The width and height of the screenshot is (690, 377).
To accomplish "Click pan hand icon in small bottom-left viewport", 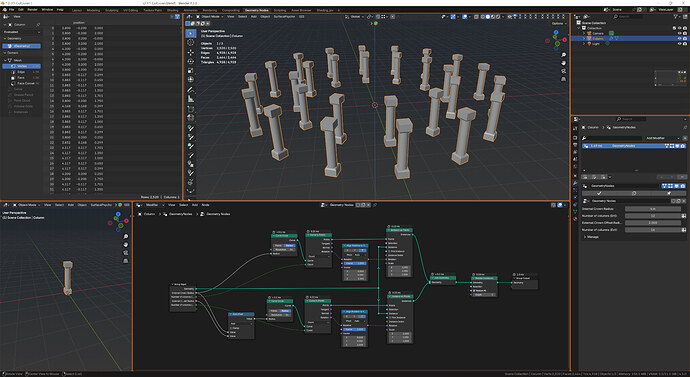I will coord(125,245).
